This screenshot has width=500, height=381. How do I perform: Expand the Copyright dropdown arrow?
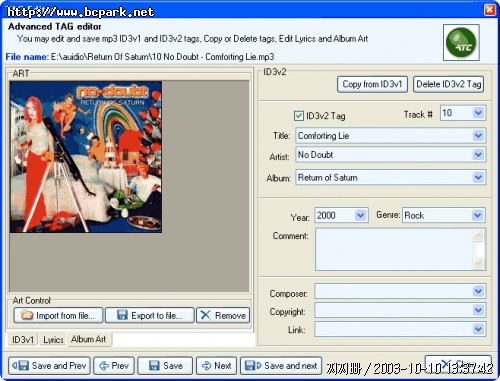coord(478,310)
